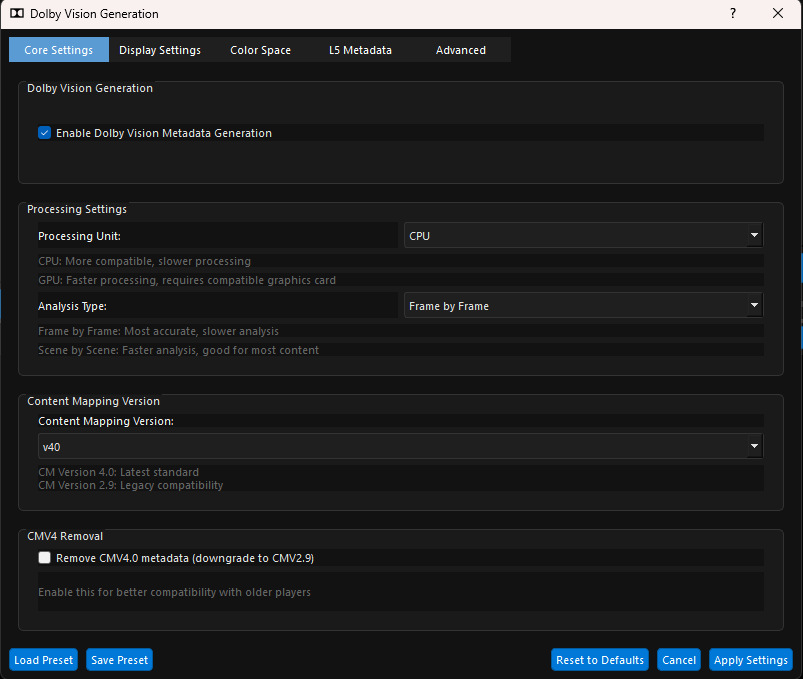Click 'Scene by Scene: Faster analysis' hint text

point(178,350)
